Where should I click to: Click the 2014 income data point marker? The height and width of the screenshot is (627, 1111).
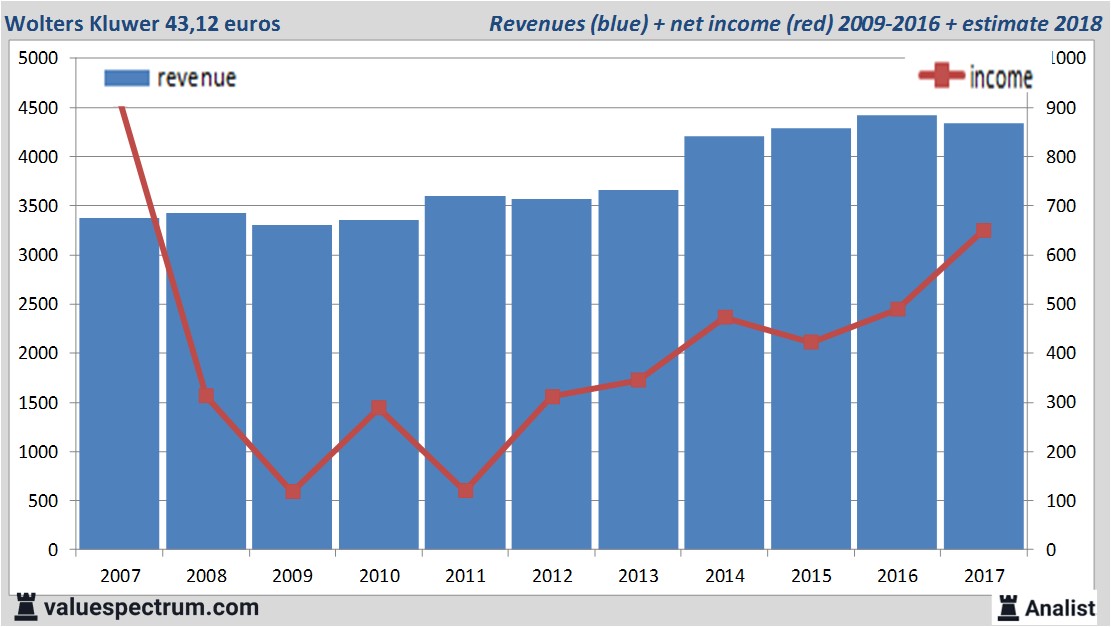[x=725, y=317]
